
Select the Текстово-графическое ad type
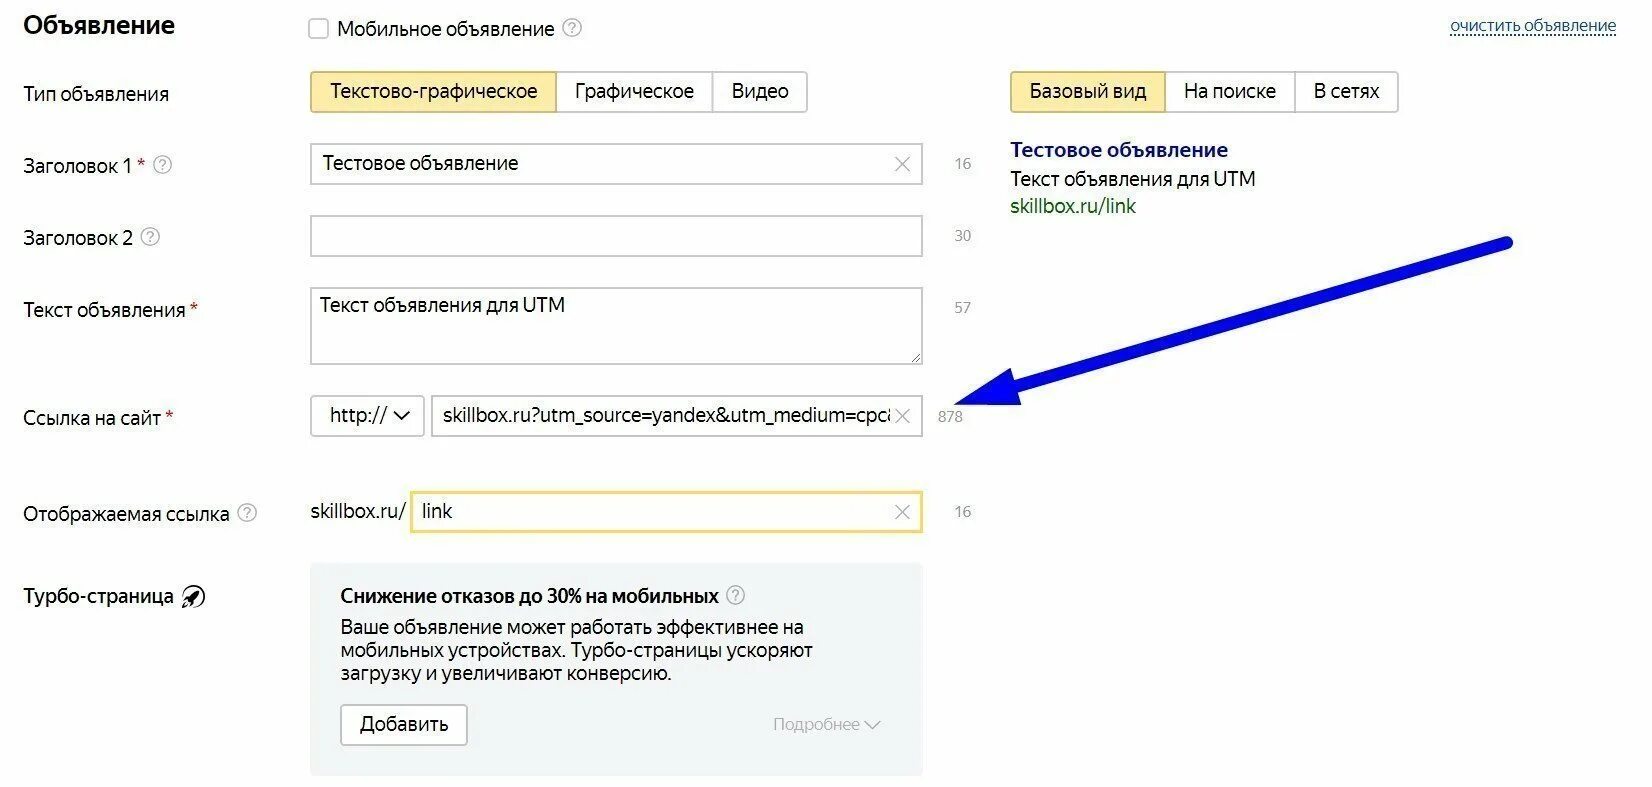(x=433, y=92)
